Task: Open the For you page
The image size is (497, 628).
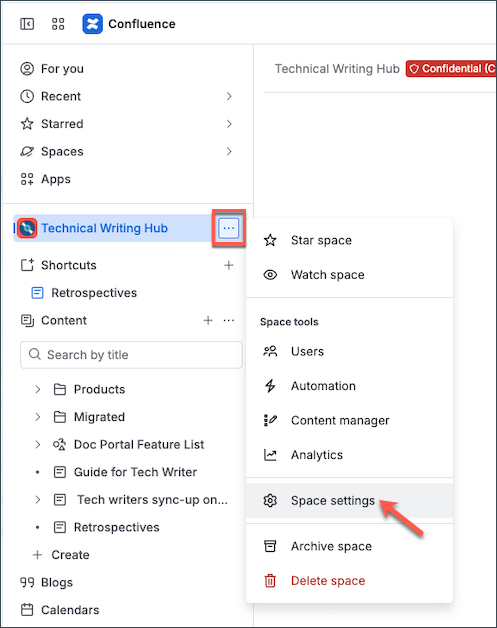Action: click(62, 69)
